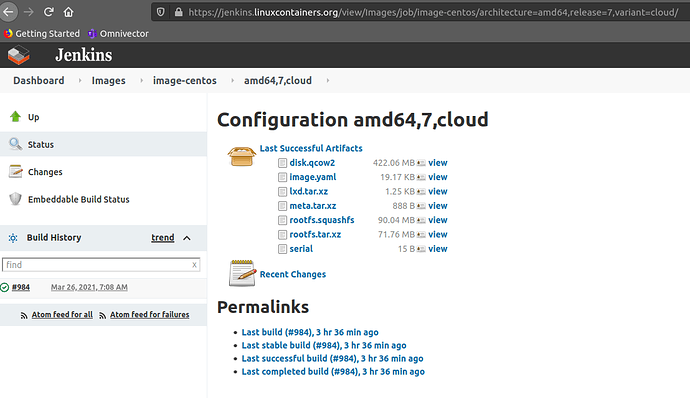View image.yaml contents

[x=438, y=177]
